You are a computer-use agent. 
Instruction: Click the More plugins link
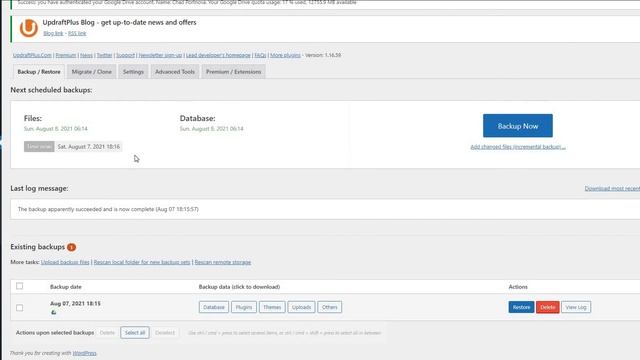285,55
